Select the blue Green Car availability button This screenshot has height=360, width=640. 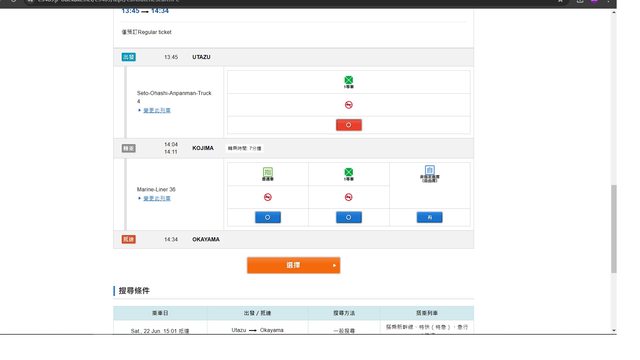[x=268, y=217]
